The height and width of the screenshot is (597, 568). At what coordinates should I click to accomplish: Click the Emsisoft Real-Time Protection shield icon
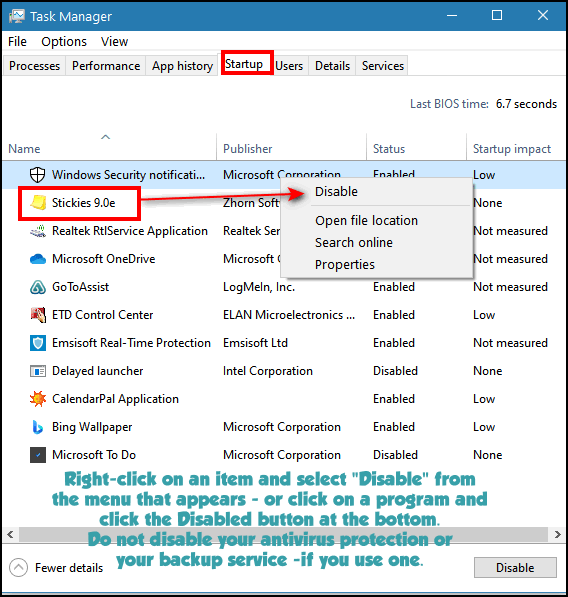[38, 343]
